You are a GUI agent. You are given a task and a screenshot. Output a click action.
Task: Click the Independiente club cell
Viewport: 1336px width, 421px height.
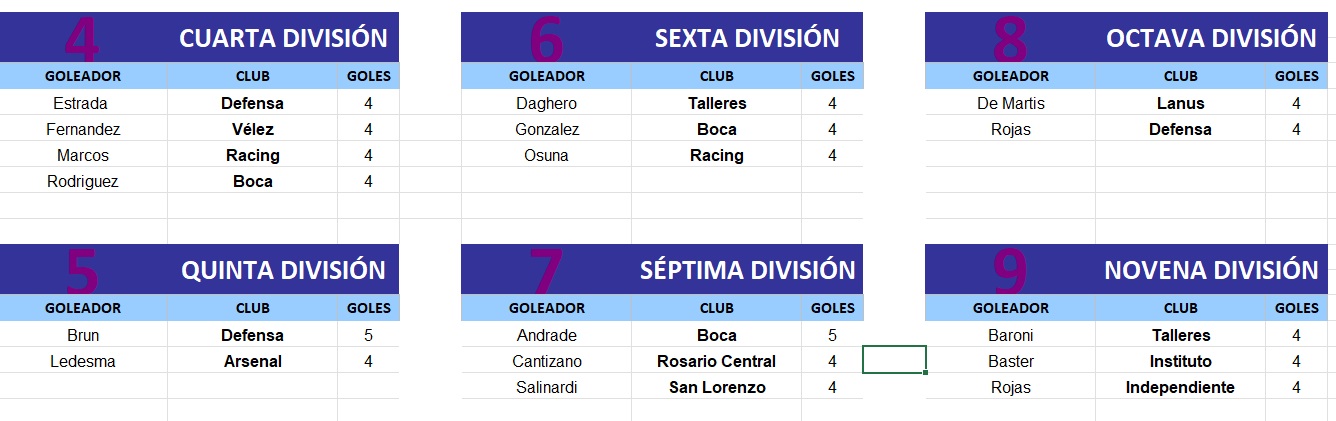coord(1180,387)
